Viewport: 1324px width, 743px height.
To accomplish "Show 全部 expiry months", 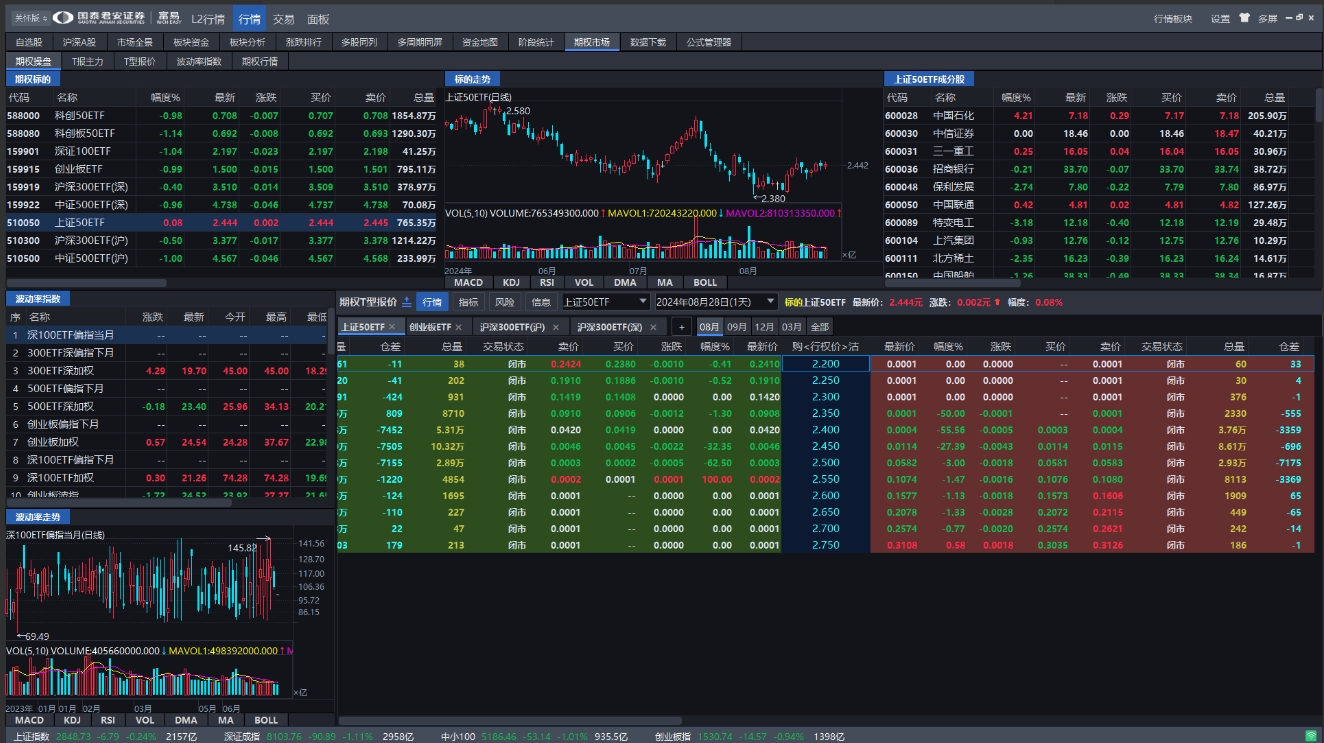I will click(x=819, y=327).
